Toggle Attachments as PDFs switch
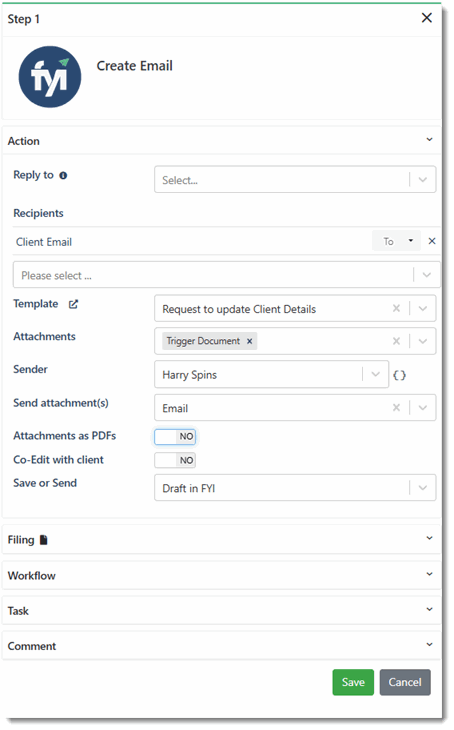The width and height of the screenshot is (454, 730). (175, 436)
